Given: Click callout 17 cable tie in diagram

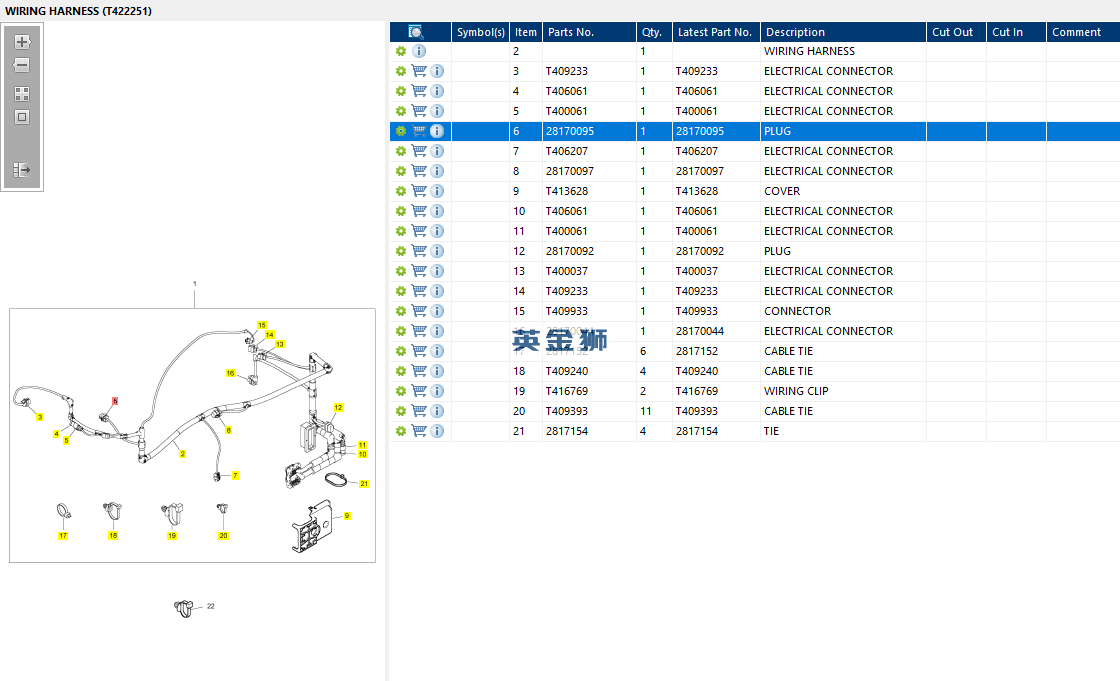Looking at the screenshot, I should 63,535.
